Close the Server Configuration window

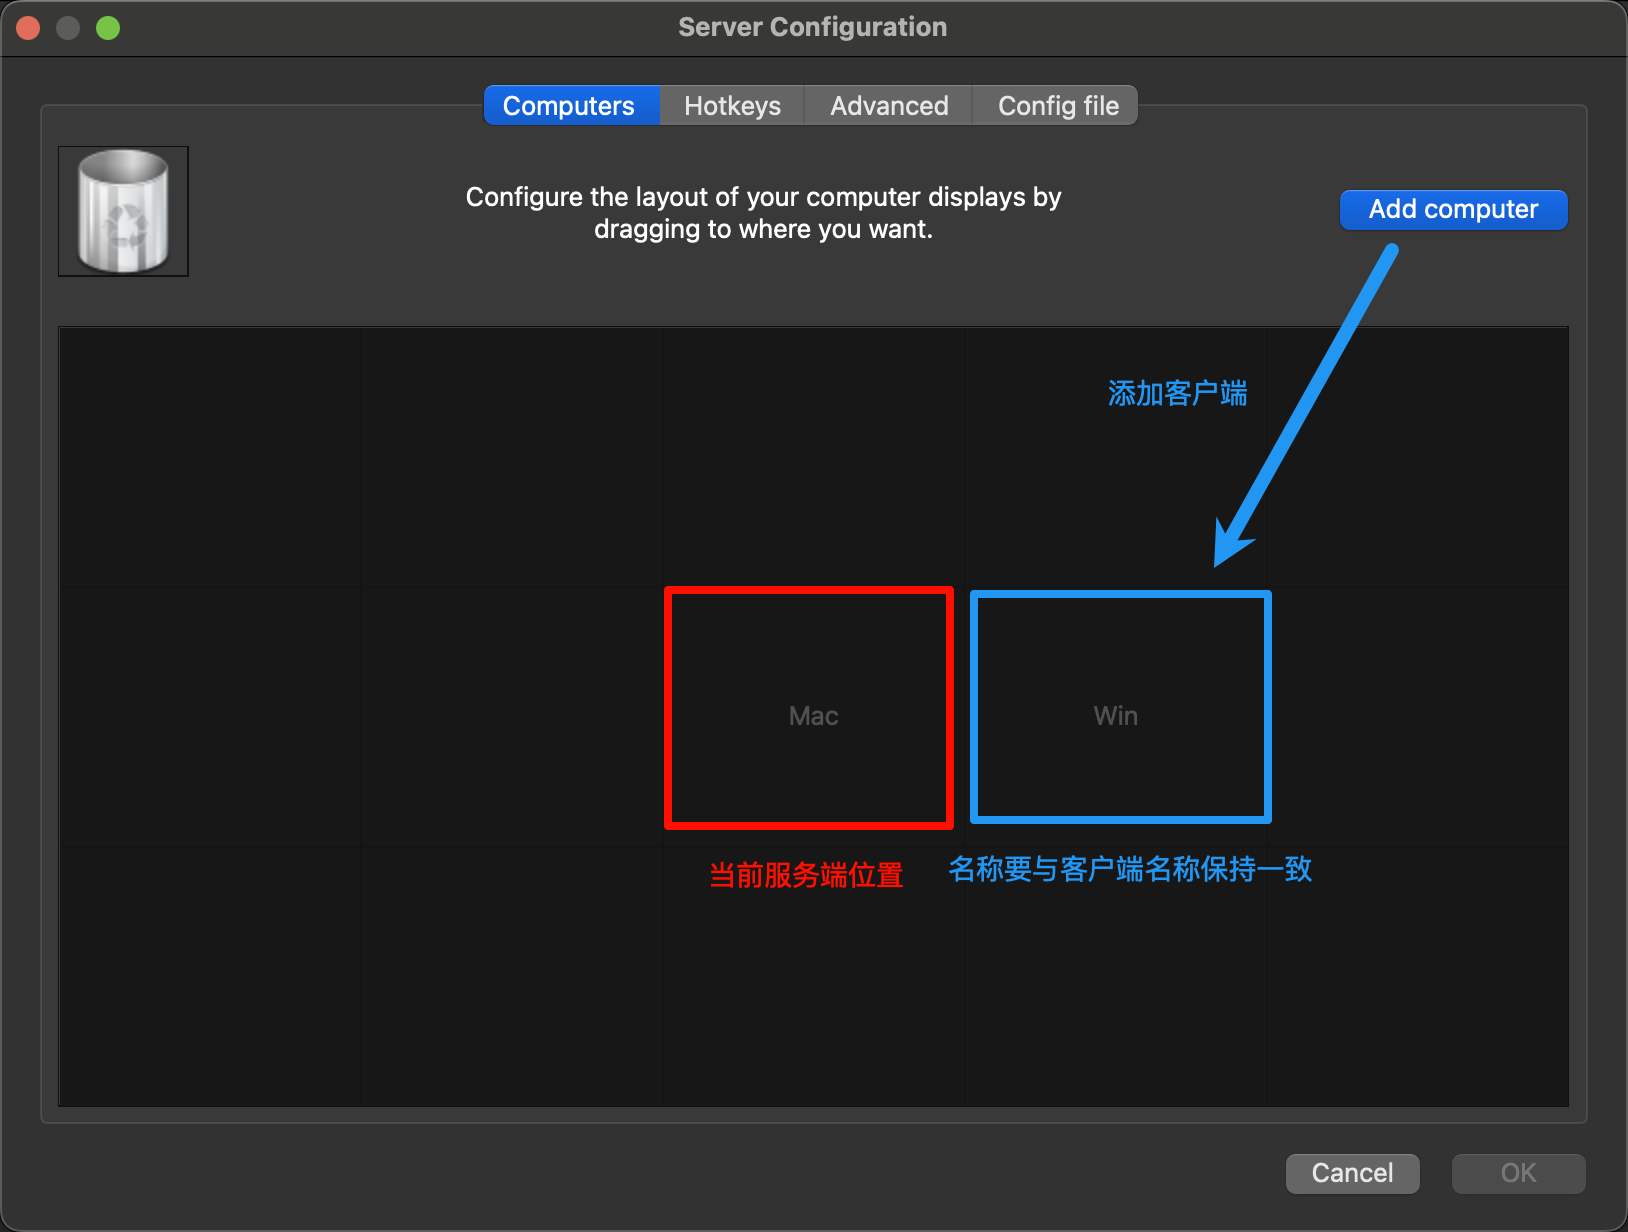(x=28, y=28)
